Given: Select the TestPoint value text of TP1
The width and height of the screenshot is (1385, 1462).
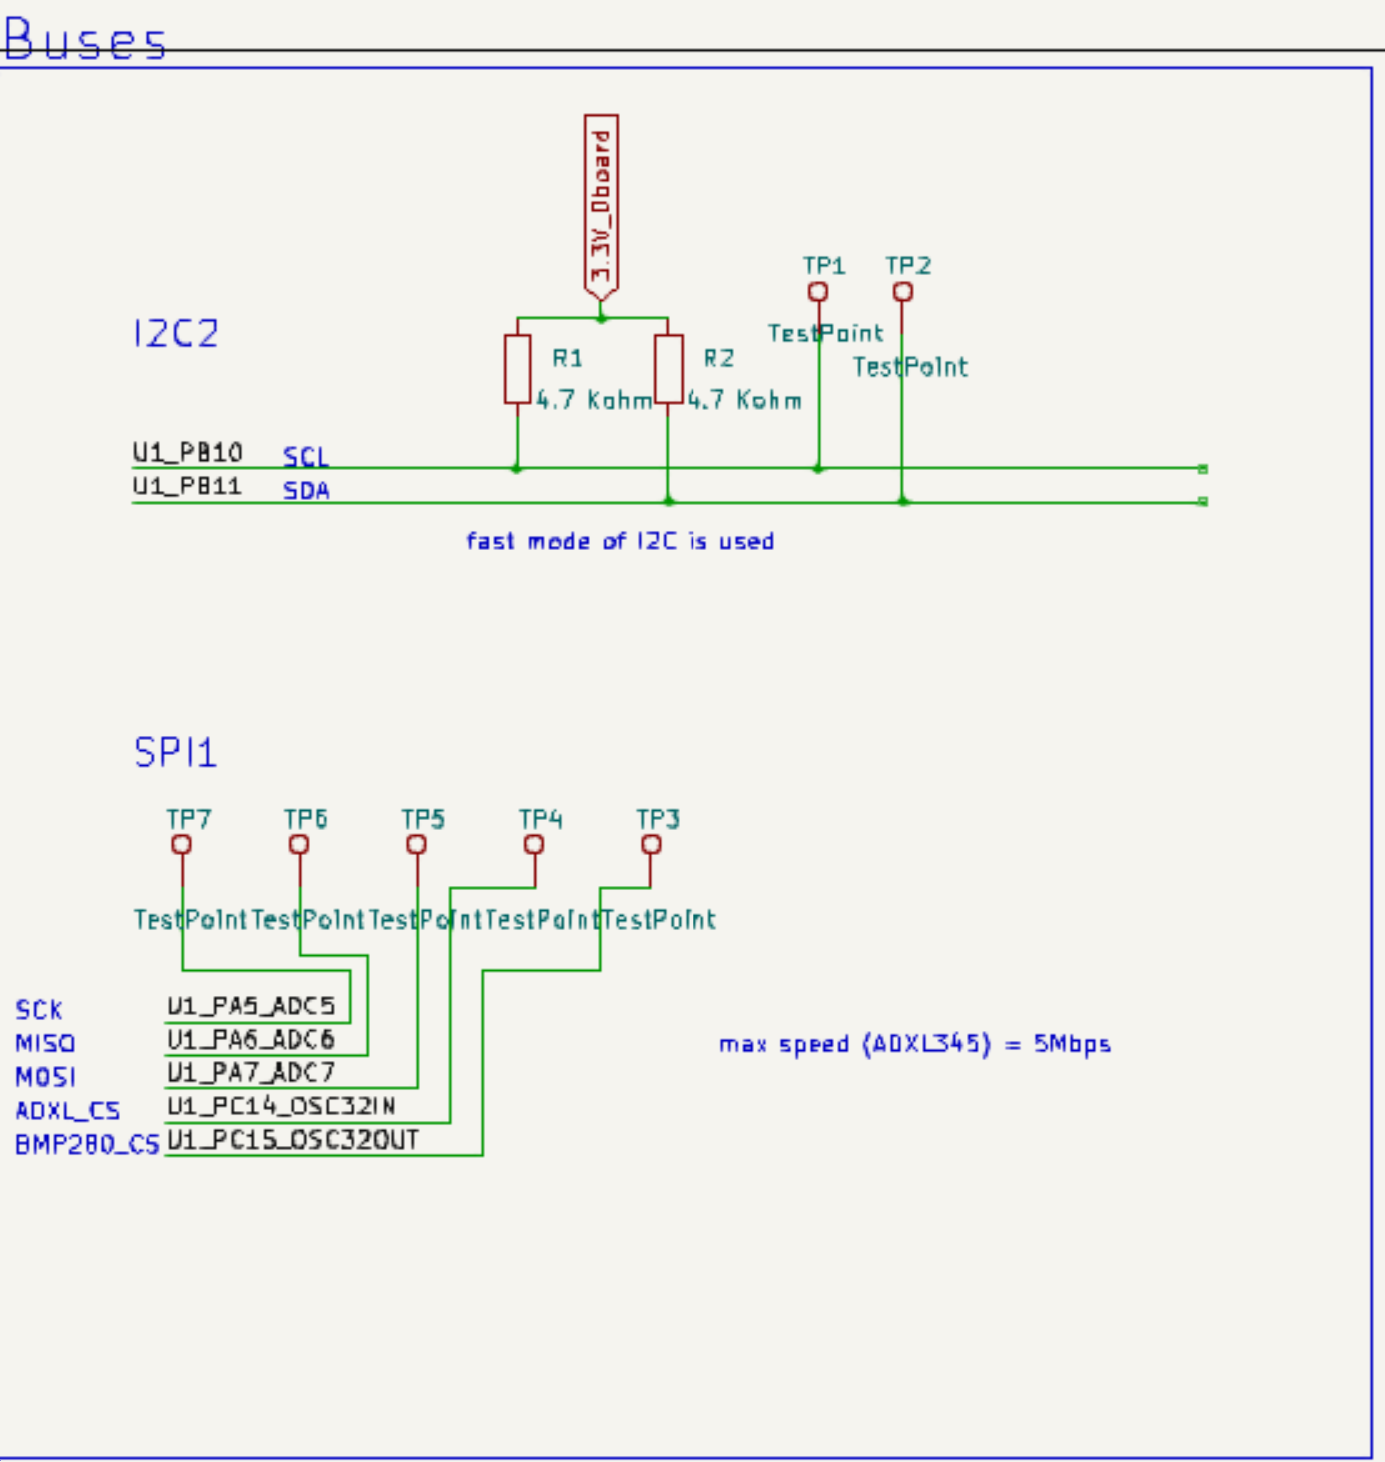Looking at the screenshot, I should [826, 333].
